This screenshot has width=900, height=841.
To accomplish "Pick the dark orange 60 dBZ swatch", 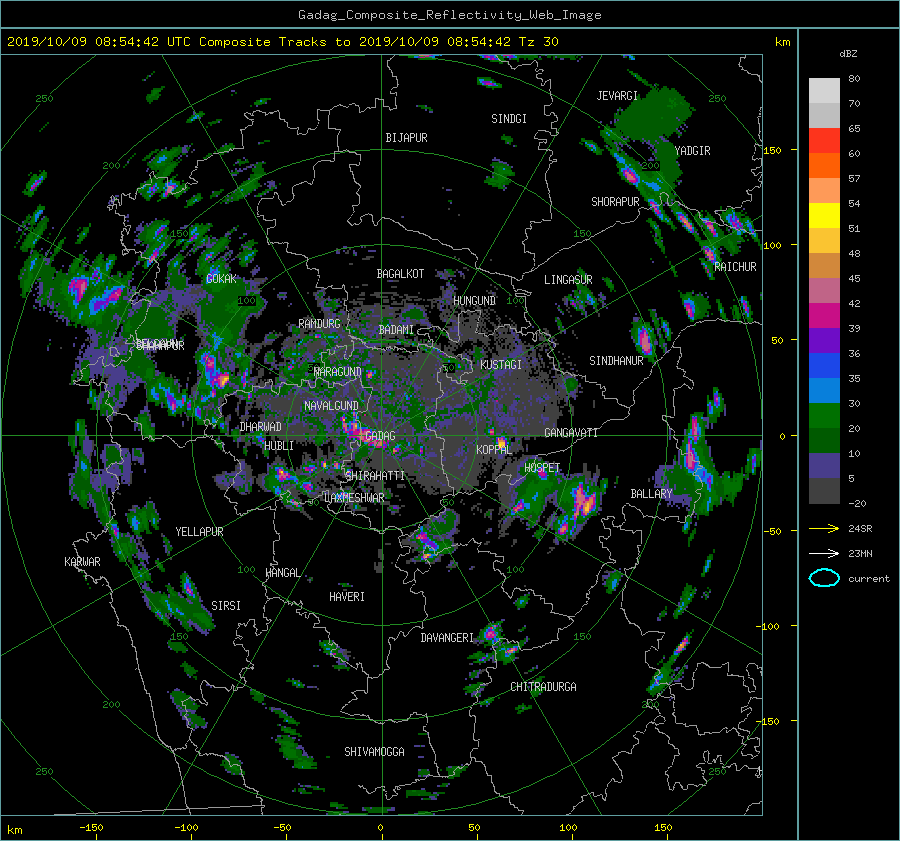I will [x=824, y=165].
